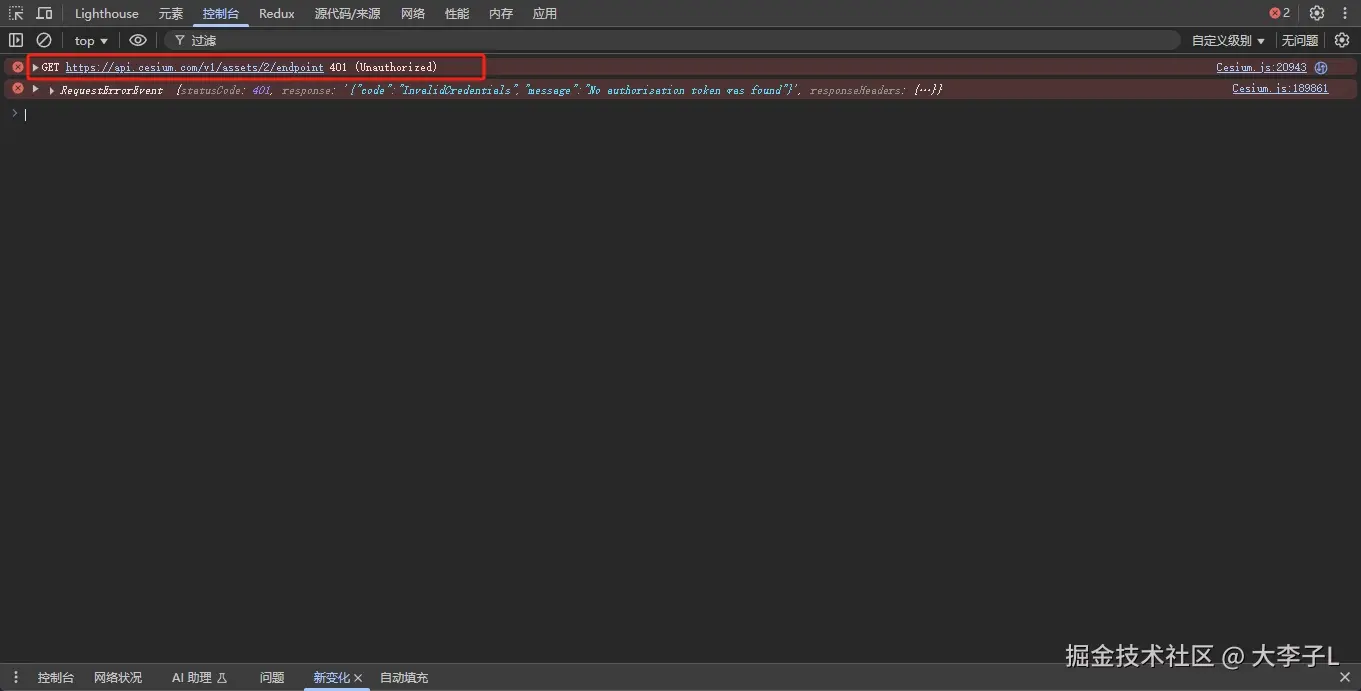Open source link Cesium.js:189861

pyautogui.click(x=1280, y=89)
